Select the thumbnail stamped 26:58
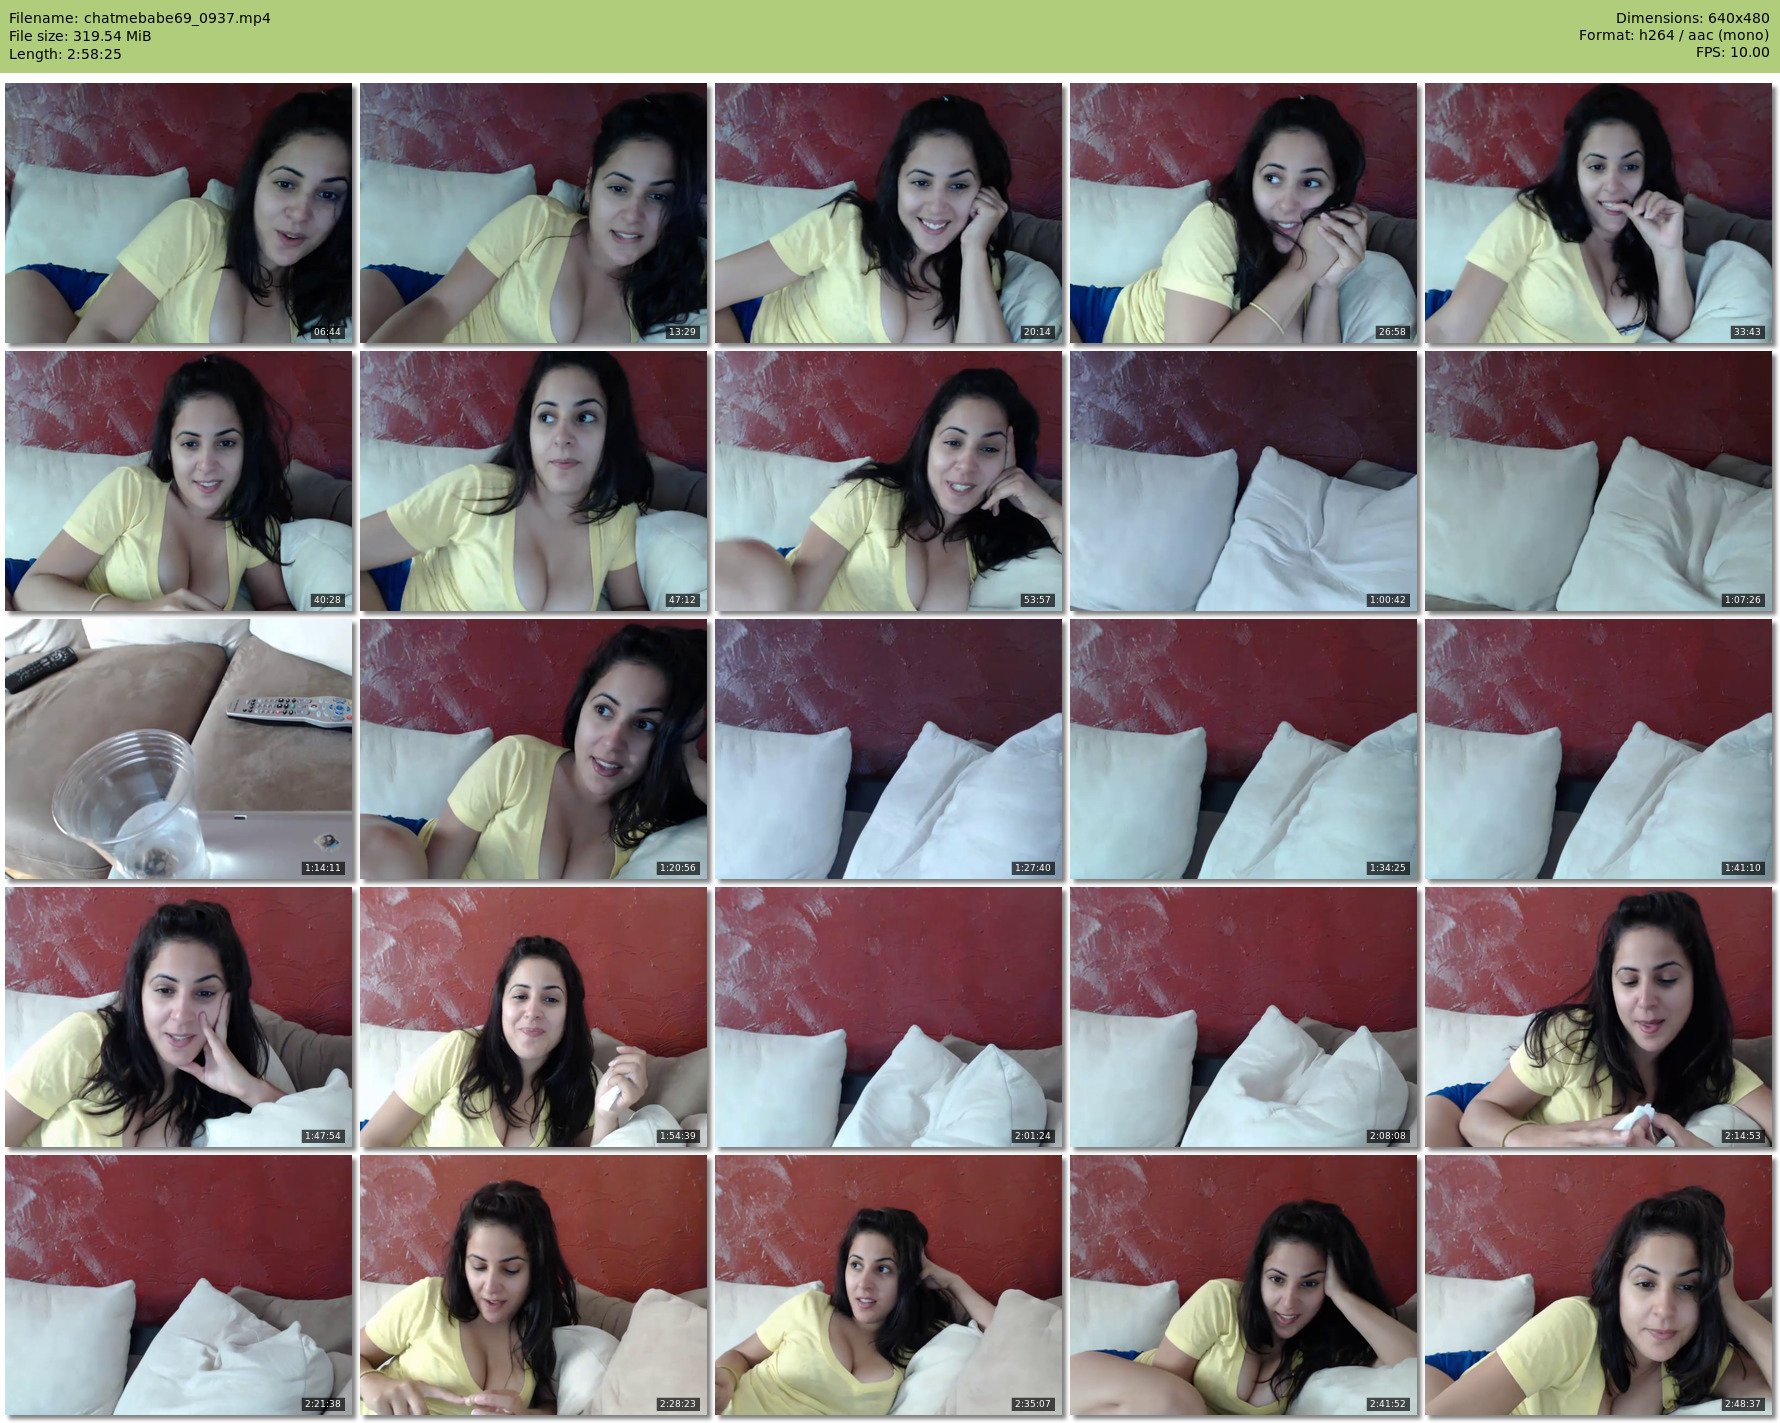The image size is (1780, 1423). pos(1243,213)
